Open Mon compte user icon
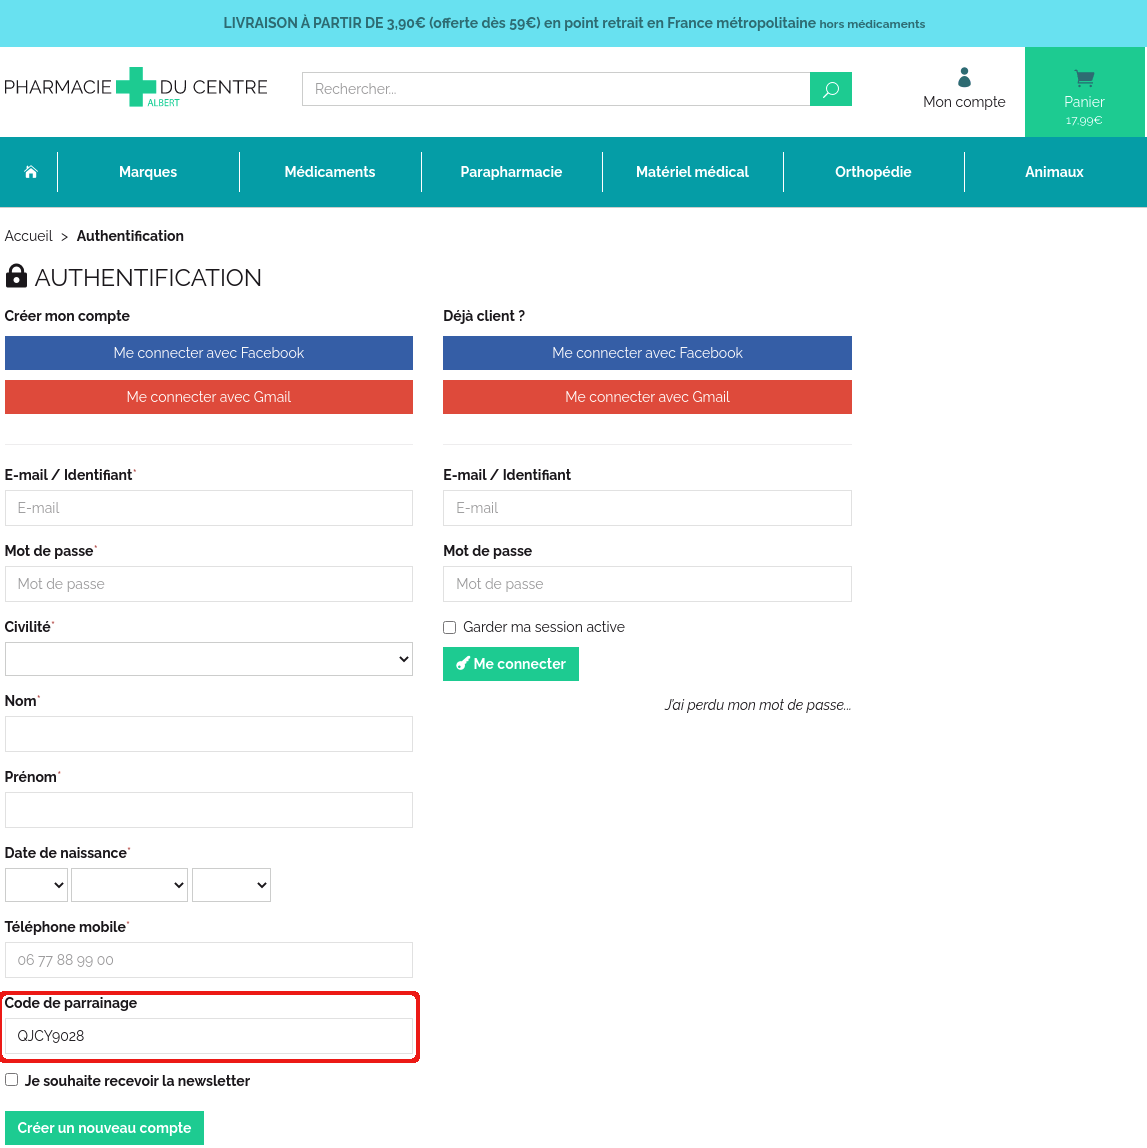This screenshot has width=1147, height=1148. [x=964, y=78]
